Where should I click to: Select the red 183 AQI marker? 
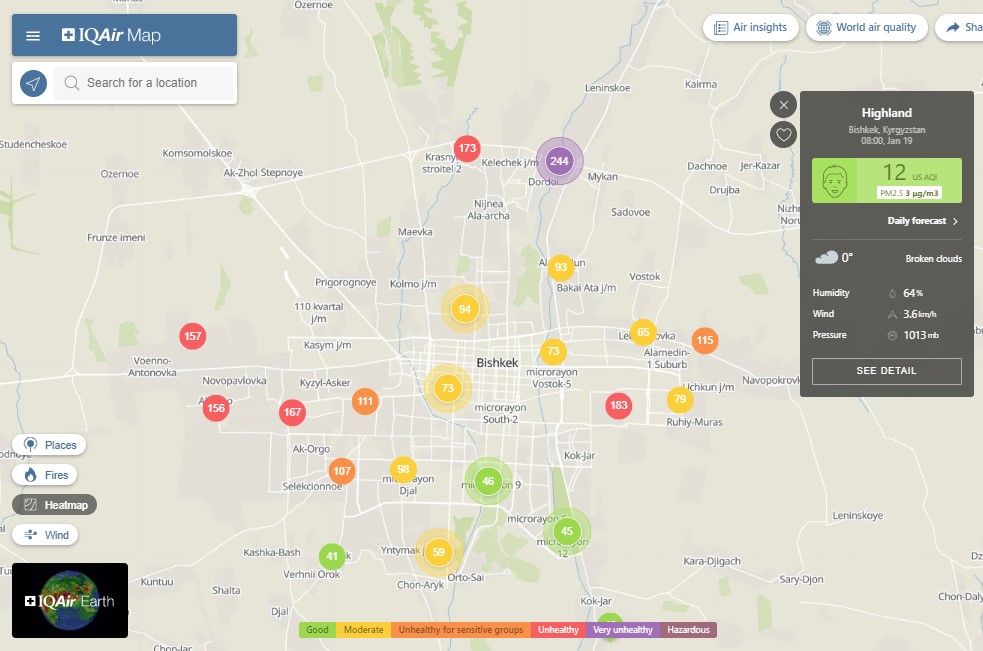(619, 405)
